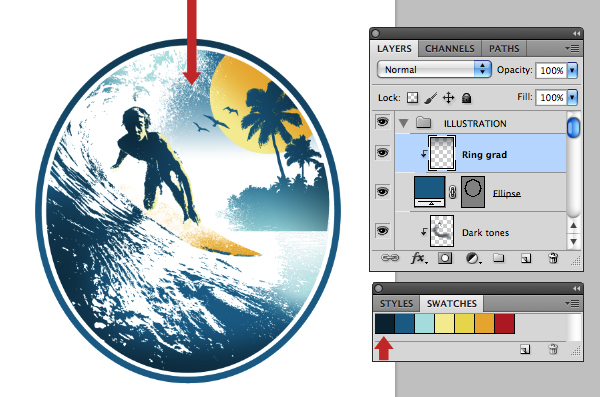Image resolution: width=600 pixels, height=397 pixels.
Task: Click the ILLUSTRATION group folder icon
Action: [x=424, y=123]
